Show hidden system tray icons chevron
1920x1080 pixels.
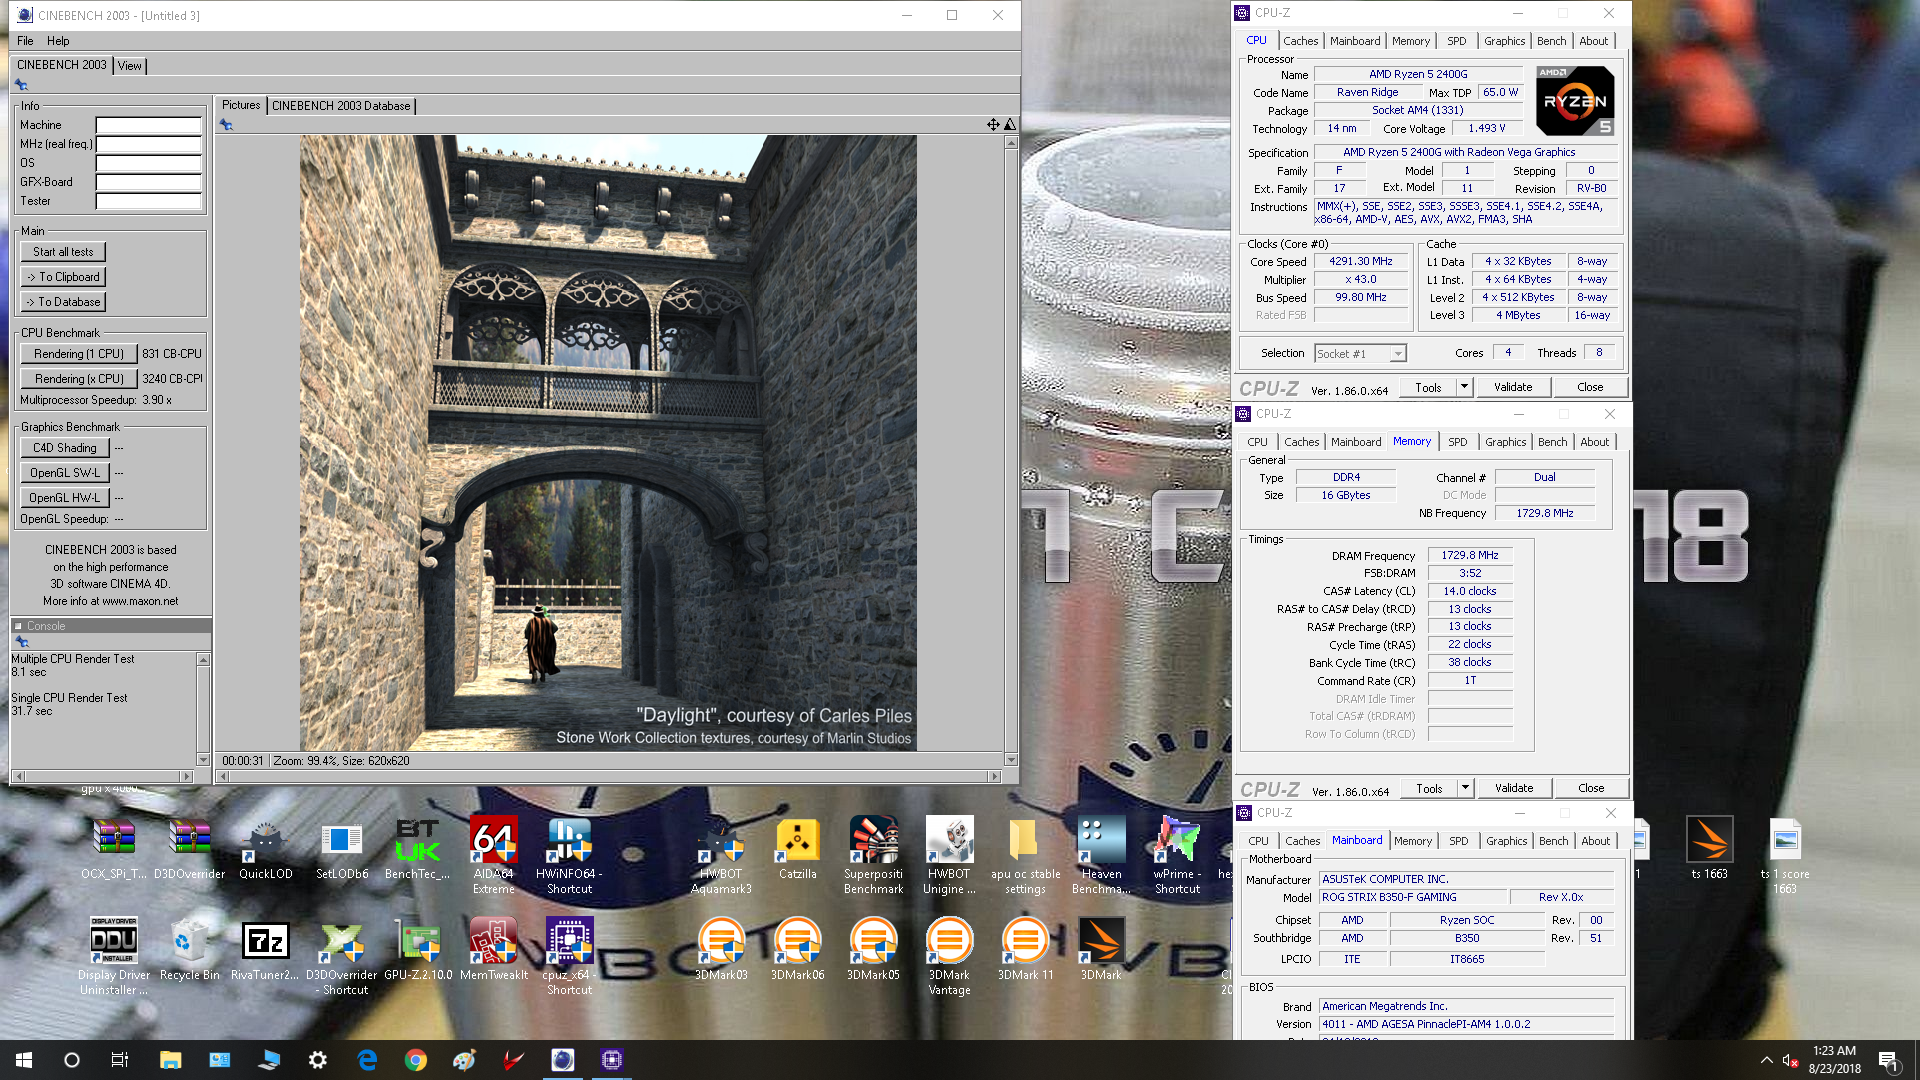point(1766,1060)
